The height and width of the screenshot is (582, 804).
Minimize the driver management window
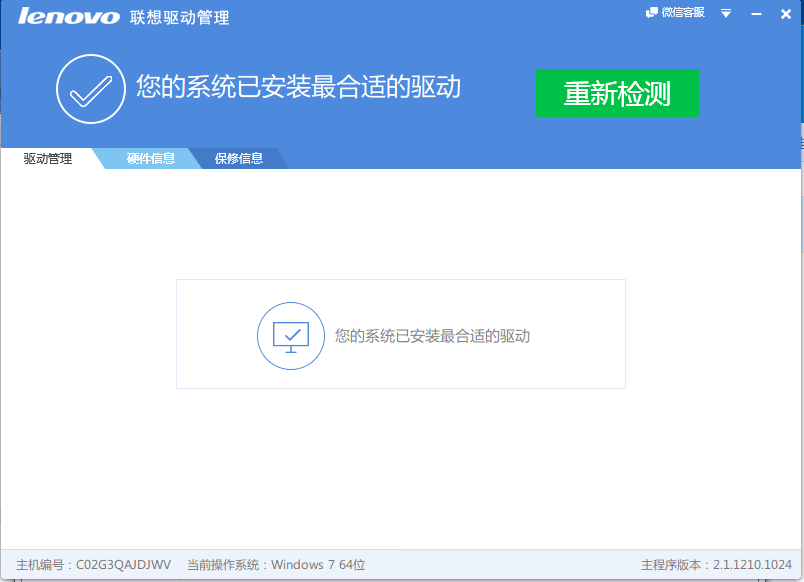pos(756,13)
